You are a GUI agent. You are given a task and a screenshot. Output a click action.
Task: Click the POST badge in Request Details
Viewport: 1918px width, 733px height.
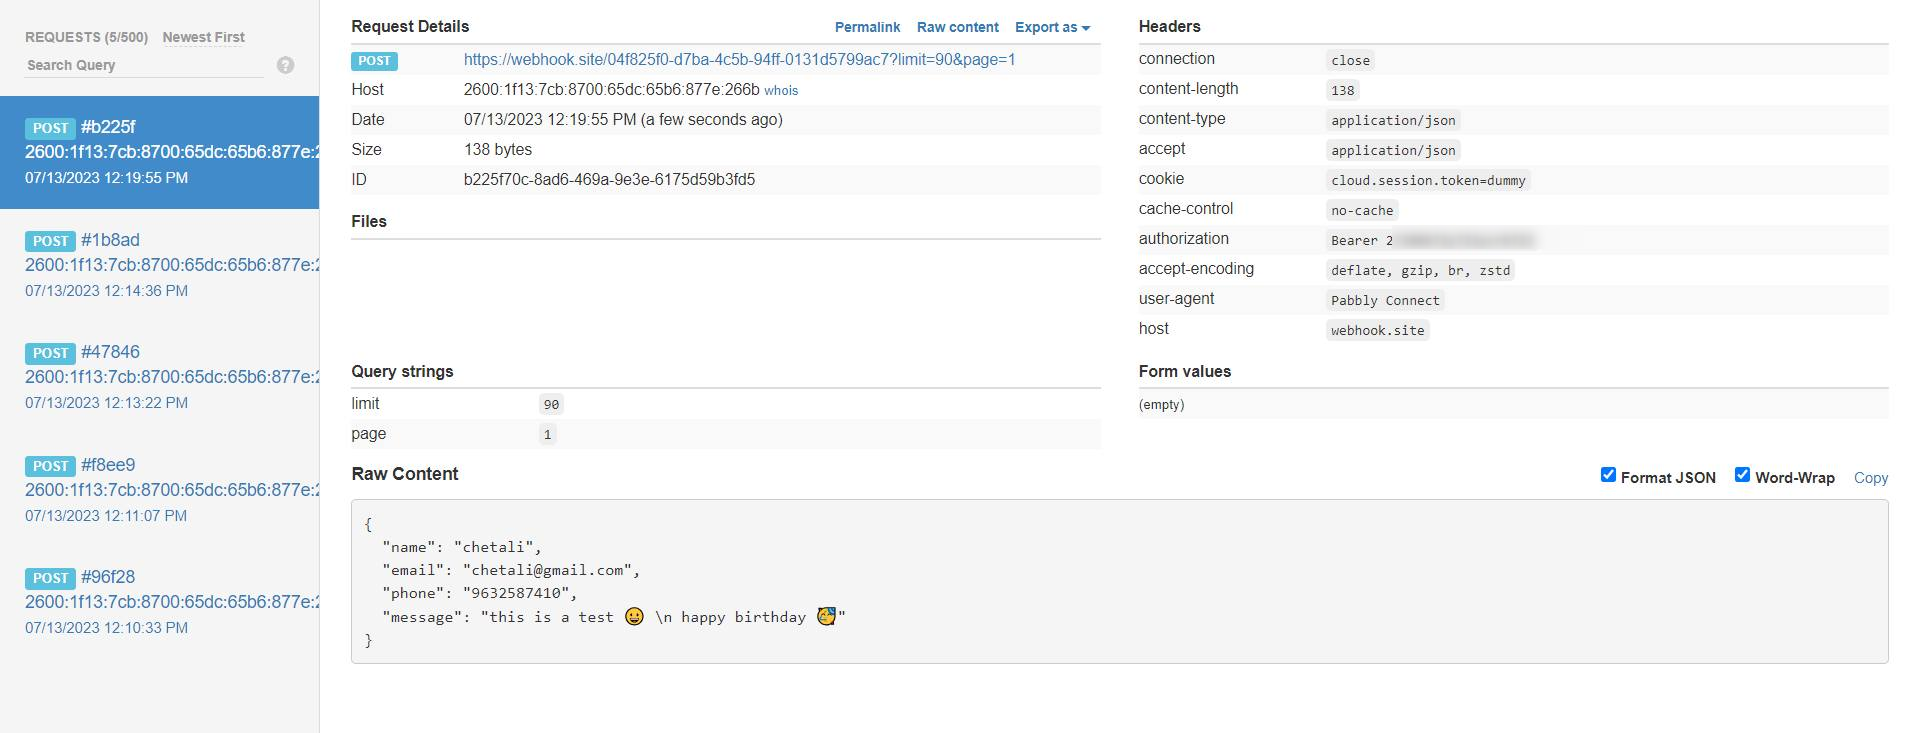point(374,61)
